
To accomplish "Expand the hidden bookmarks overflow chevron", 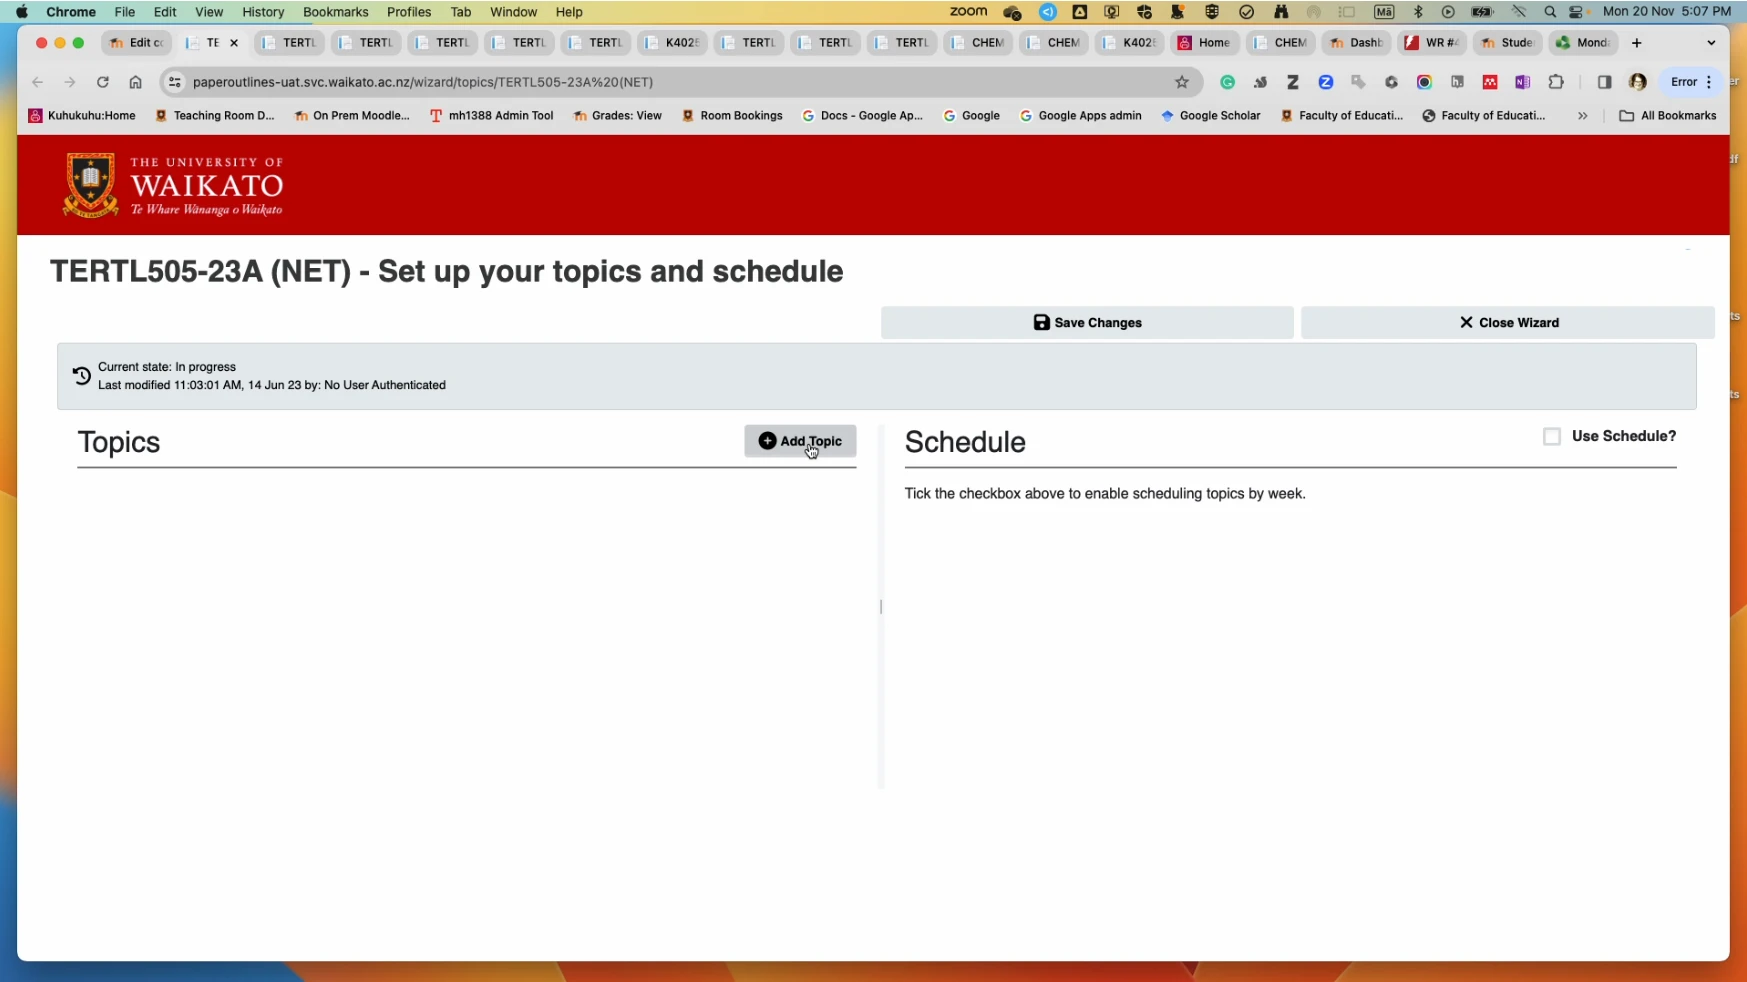I will pyautogui.click(x=1582, y=116).
